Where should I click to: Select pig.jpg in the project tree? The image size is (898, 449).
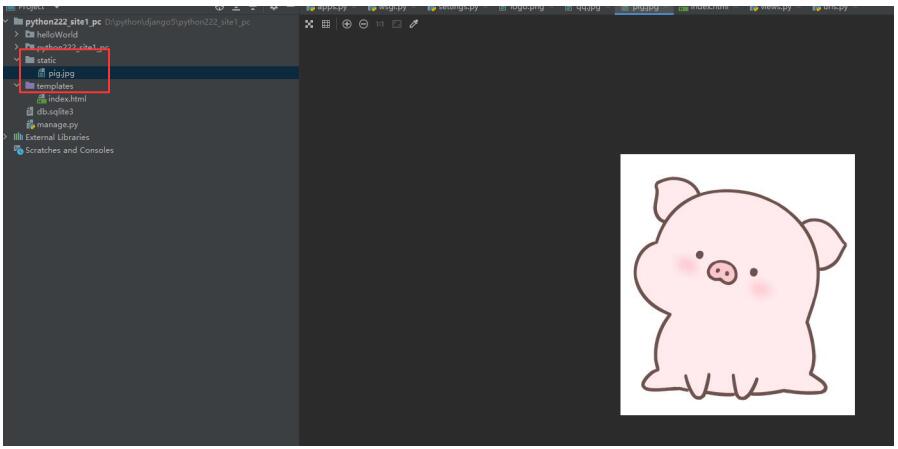pyautogui.click(x=61, y=73)
